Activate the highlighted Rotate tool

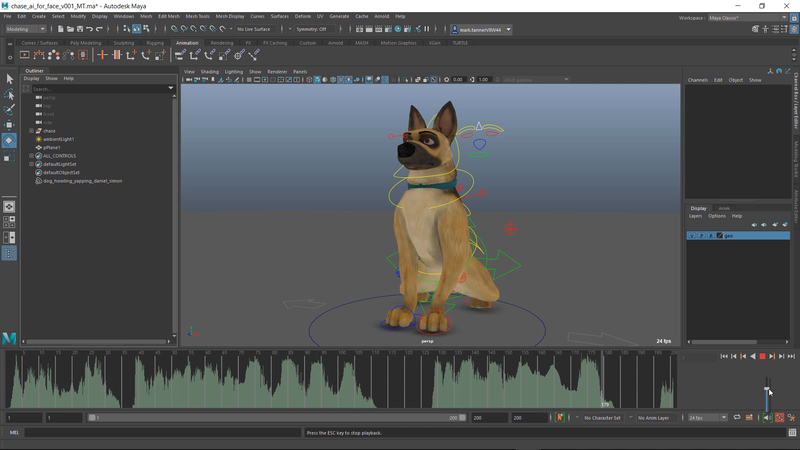pos(9,140)
